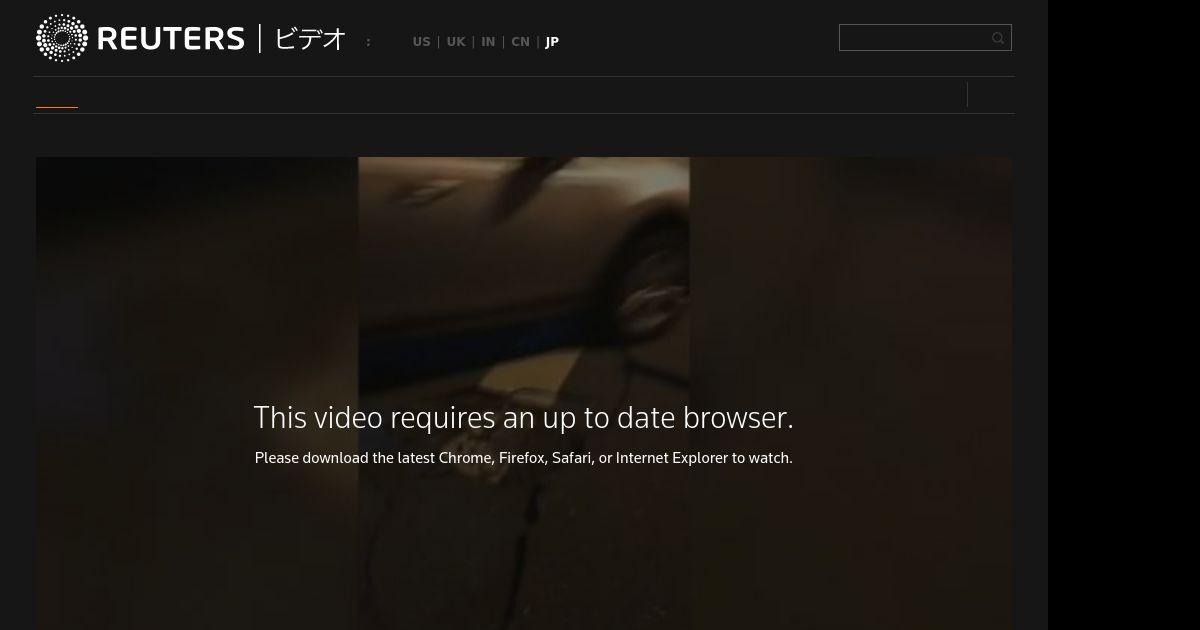Click the Reuters logo
This screenshot has height=630, width=1200.
[140, 38]
